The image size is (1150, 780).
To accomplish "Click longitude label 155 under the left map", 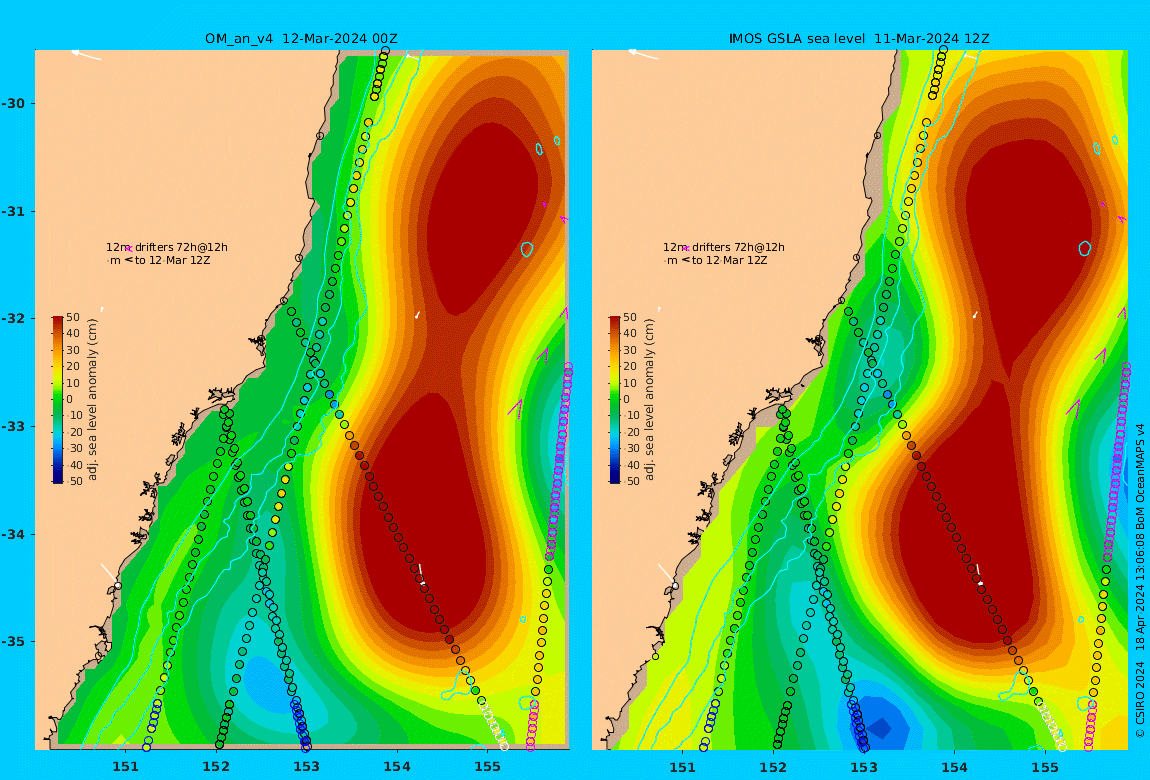I will click(x=487, y=767).
